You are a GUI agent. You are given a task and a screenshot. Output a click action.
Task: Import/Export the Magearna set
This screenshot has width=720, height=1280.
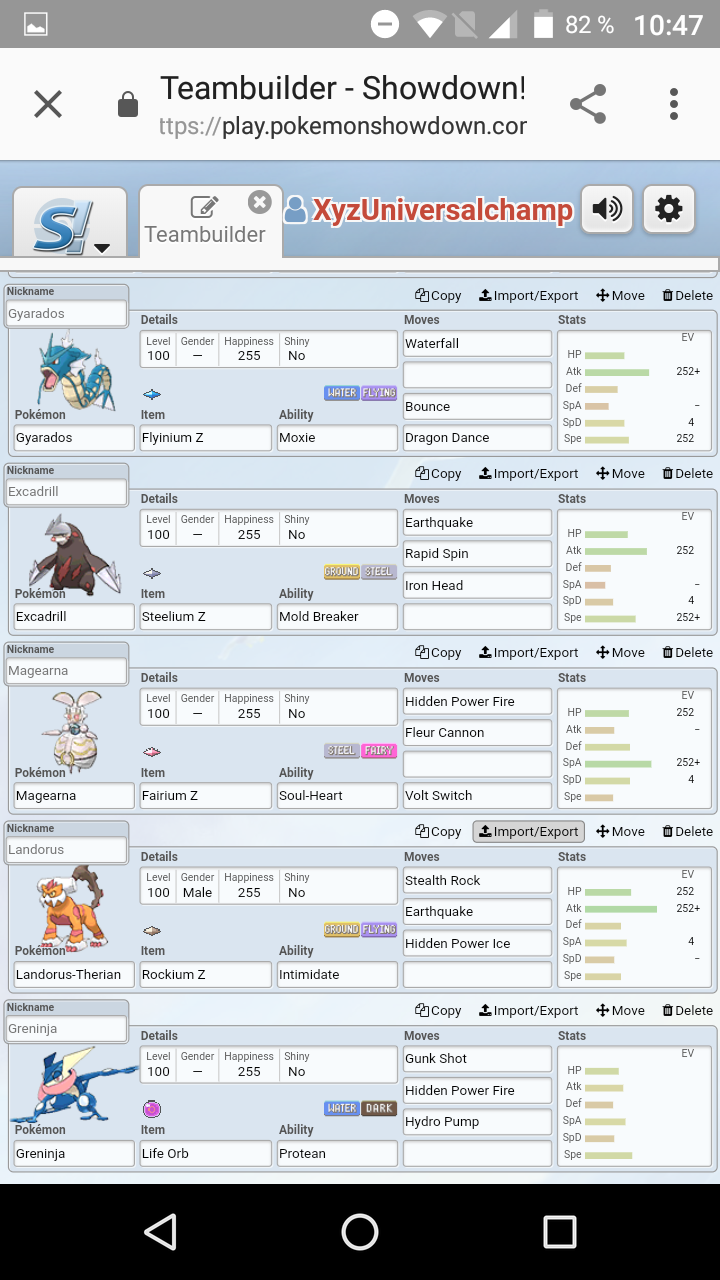pos(529,652)
